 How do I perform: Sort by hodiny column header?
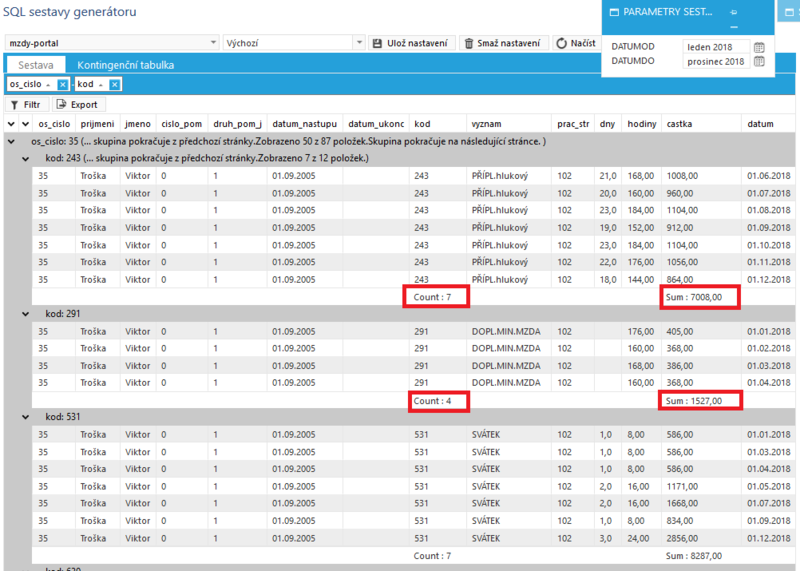click(x=641, y=123)
